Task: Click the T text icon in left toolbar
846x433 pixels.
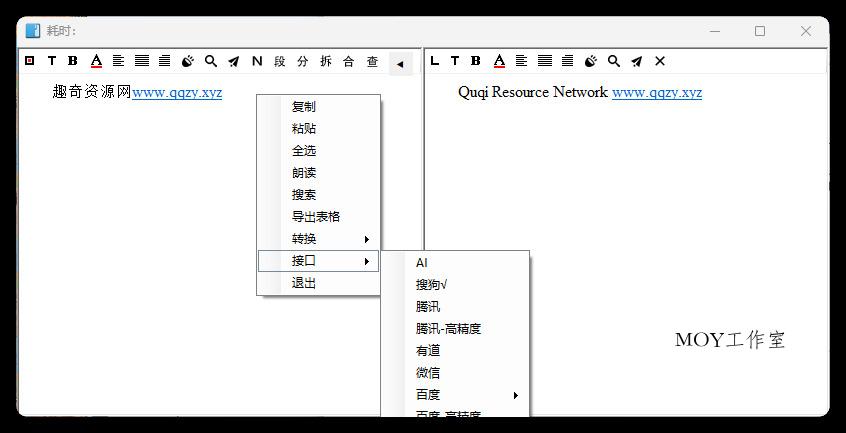Action: 52,61
